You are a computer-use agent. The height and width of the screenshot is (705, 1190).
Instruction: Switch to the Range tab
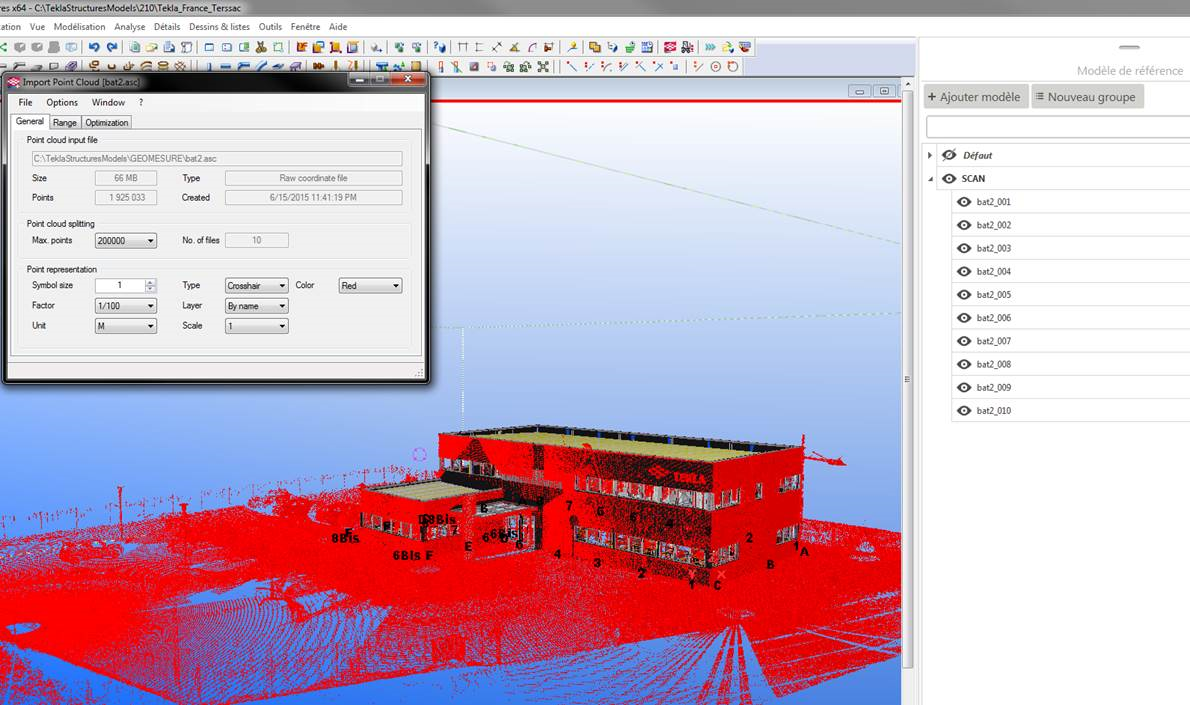pos(65,122)
